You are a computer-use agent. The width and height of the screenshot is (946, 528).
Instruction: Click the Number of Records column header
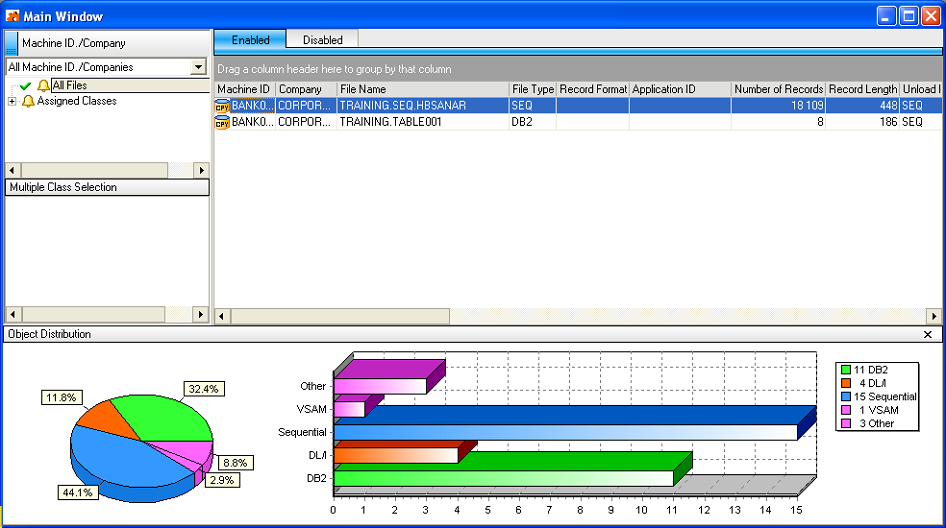(778, 89)
